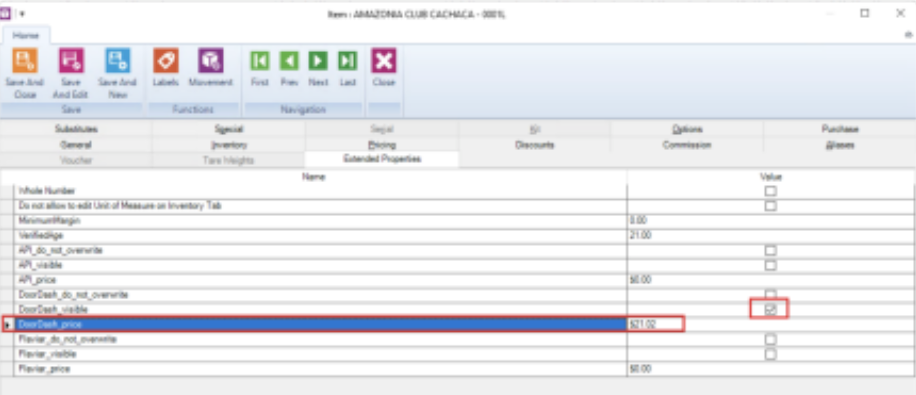Open the Aliases tab
916x395 pixels.
[x=839, y=144]
